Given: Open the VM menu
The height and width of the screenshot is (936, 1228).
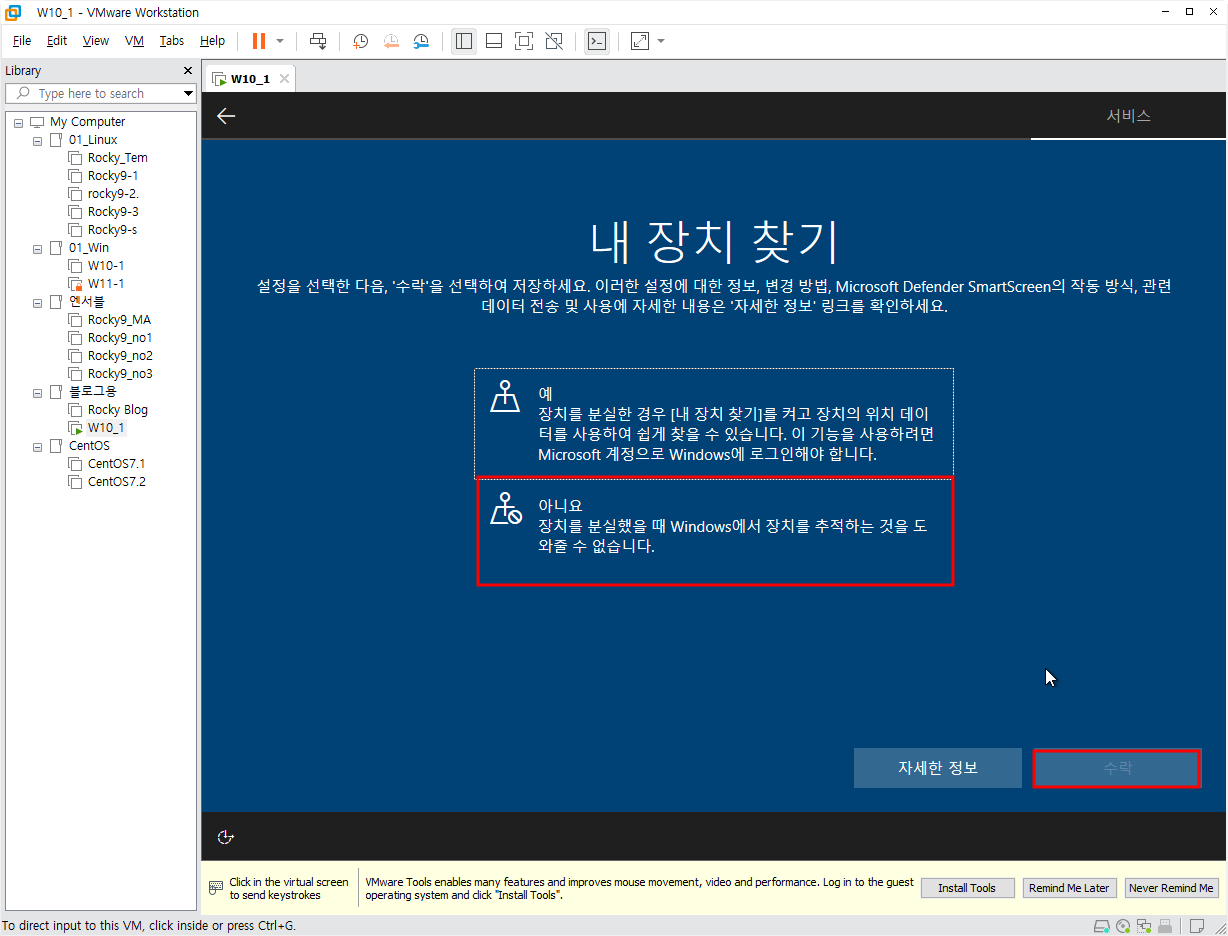Looking at the screenshot, I should [135, 41].
